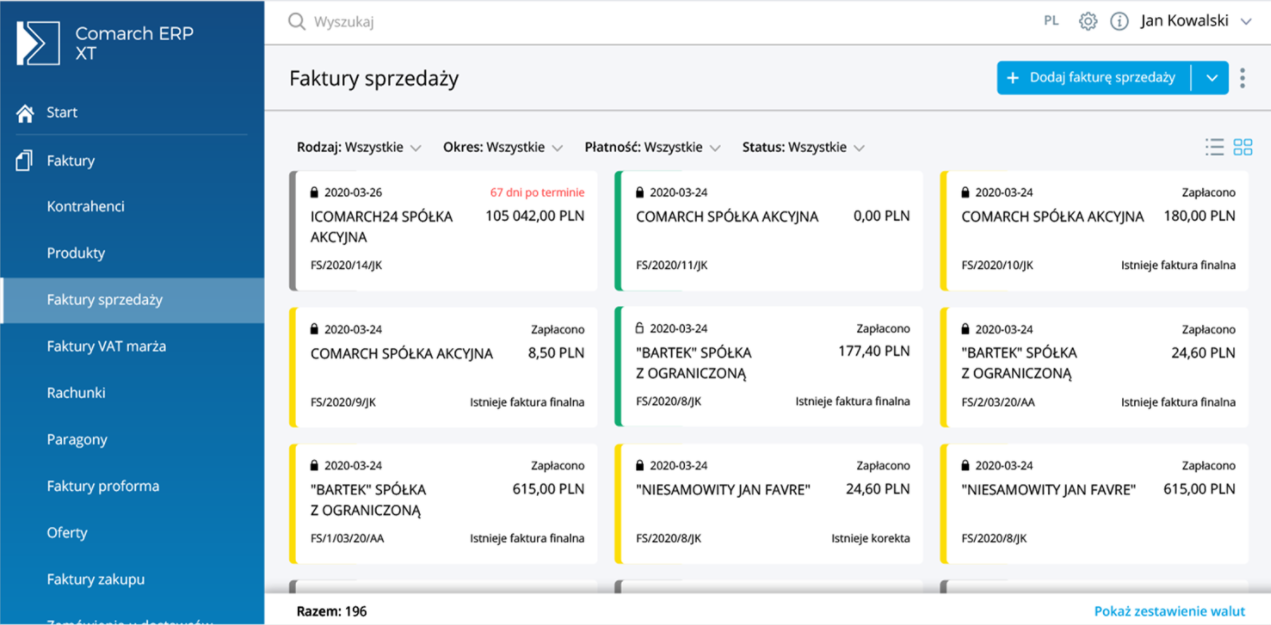1271x625 pixels.
Task: Click date 2020-03-26 on ICOMARCH24 card
Action: (x=353, y=192)
